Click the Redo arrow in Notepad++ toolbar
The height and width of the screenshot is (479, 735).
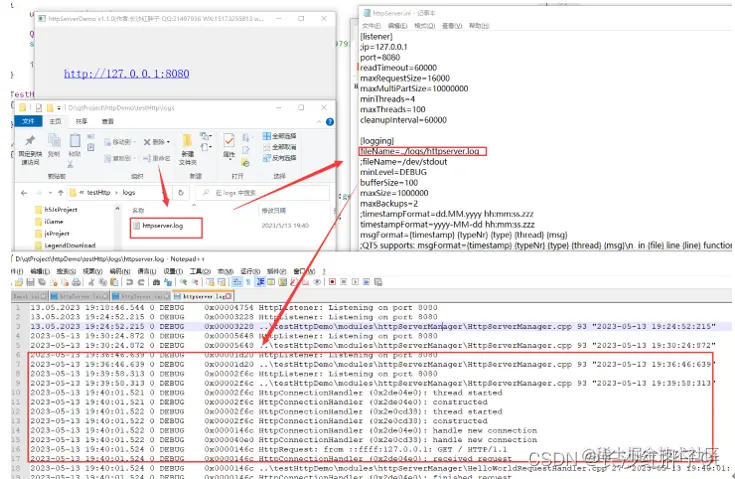pos(141,282)
